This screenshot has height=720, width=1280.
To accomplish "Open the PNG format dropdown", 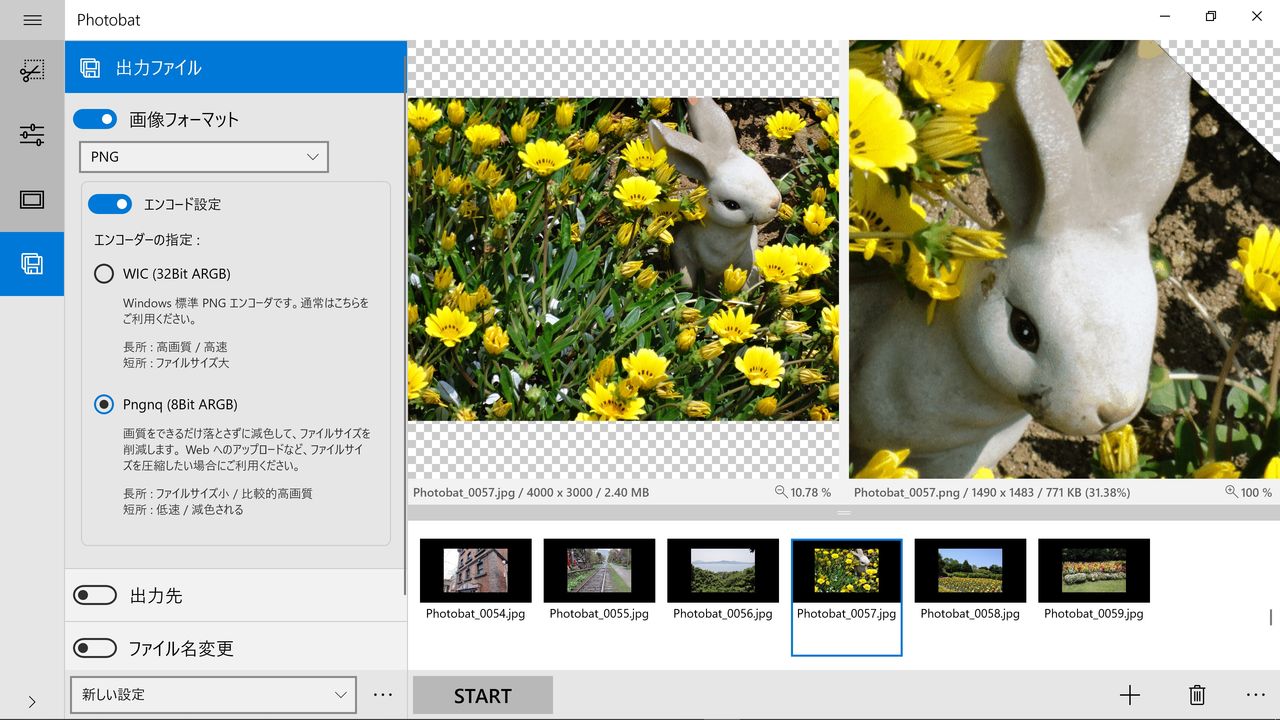I will click(204, 157).
